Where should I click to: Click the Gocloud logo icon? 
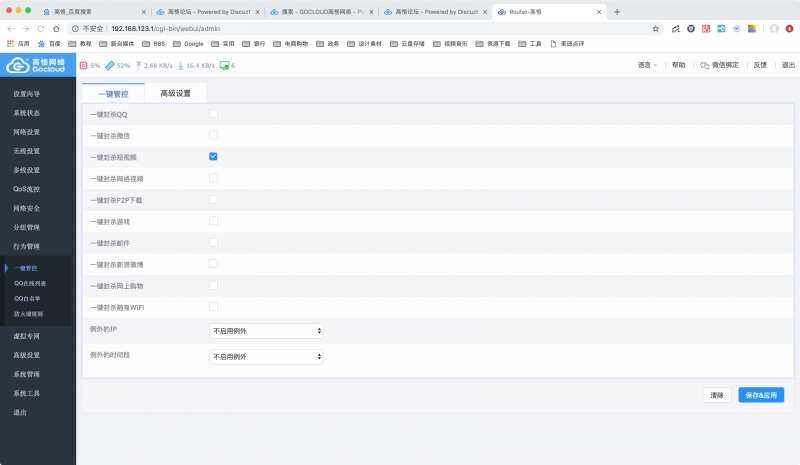[18, 65]
